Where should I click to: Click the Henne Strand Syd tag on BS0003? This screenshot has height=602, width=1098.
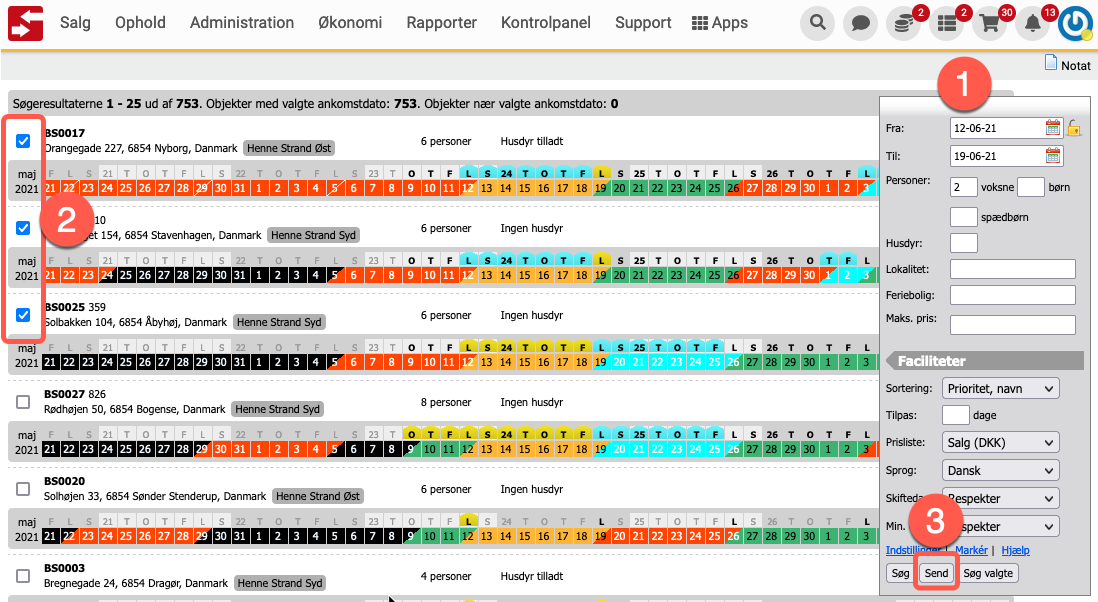[280, 583]
